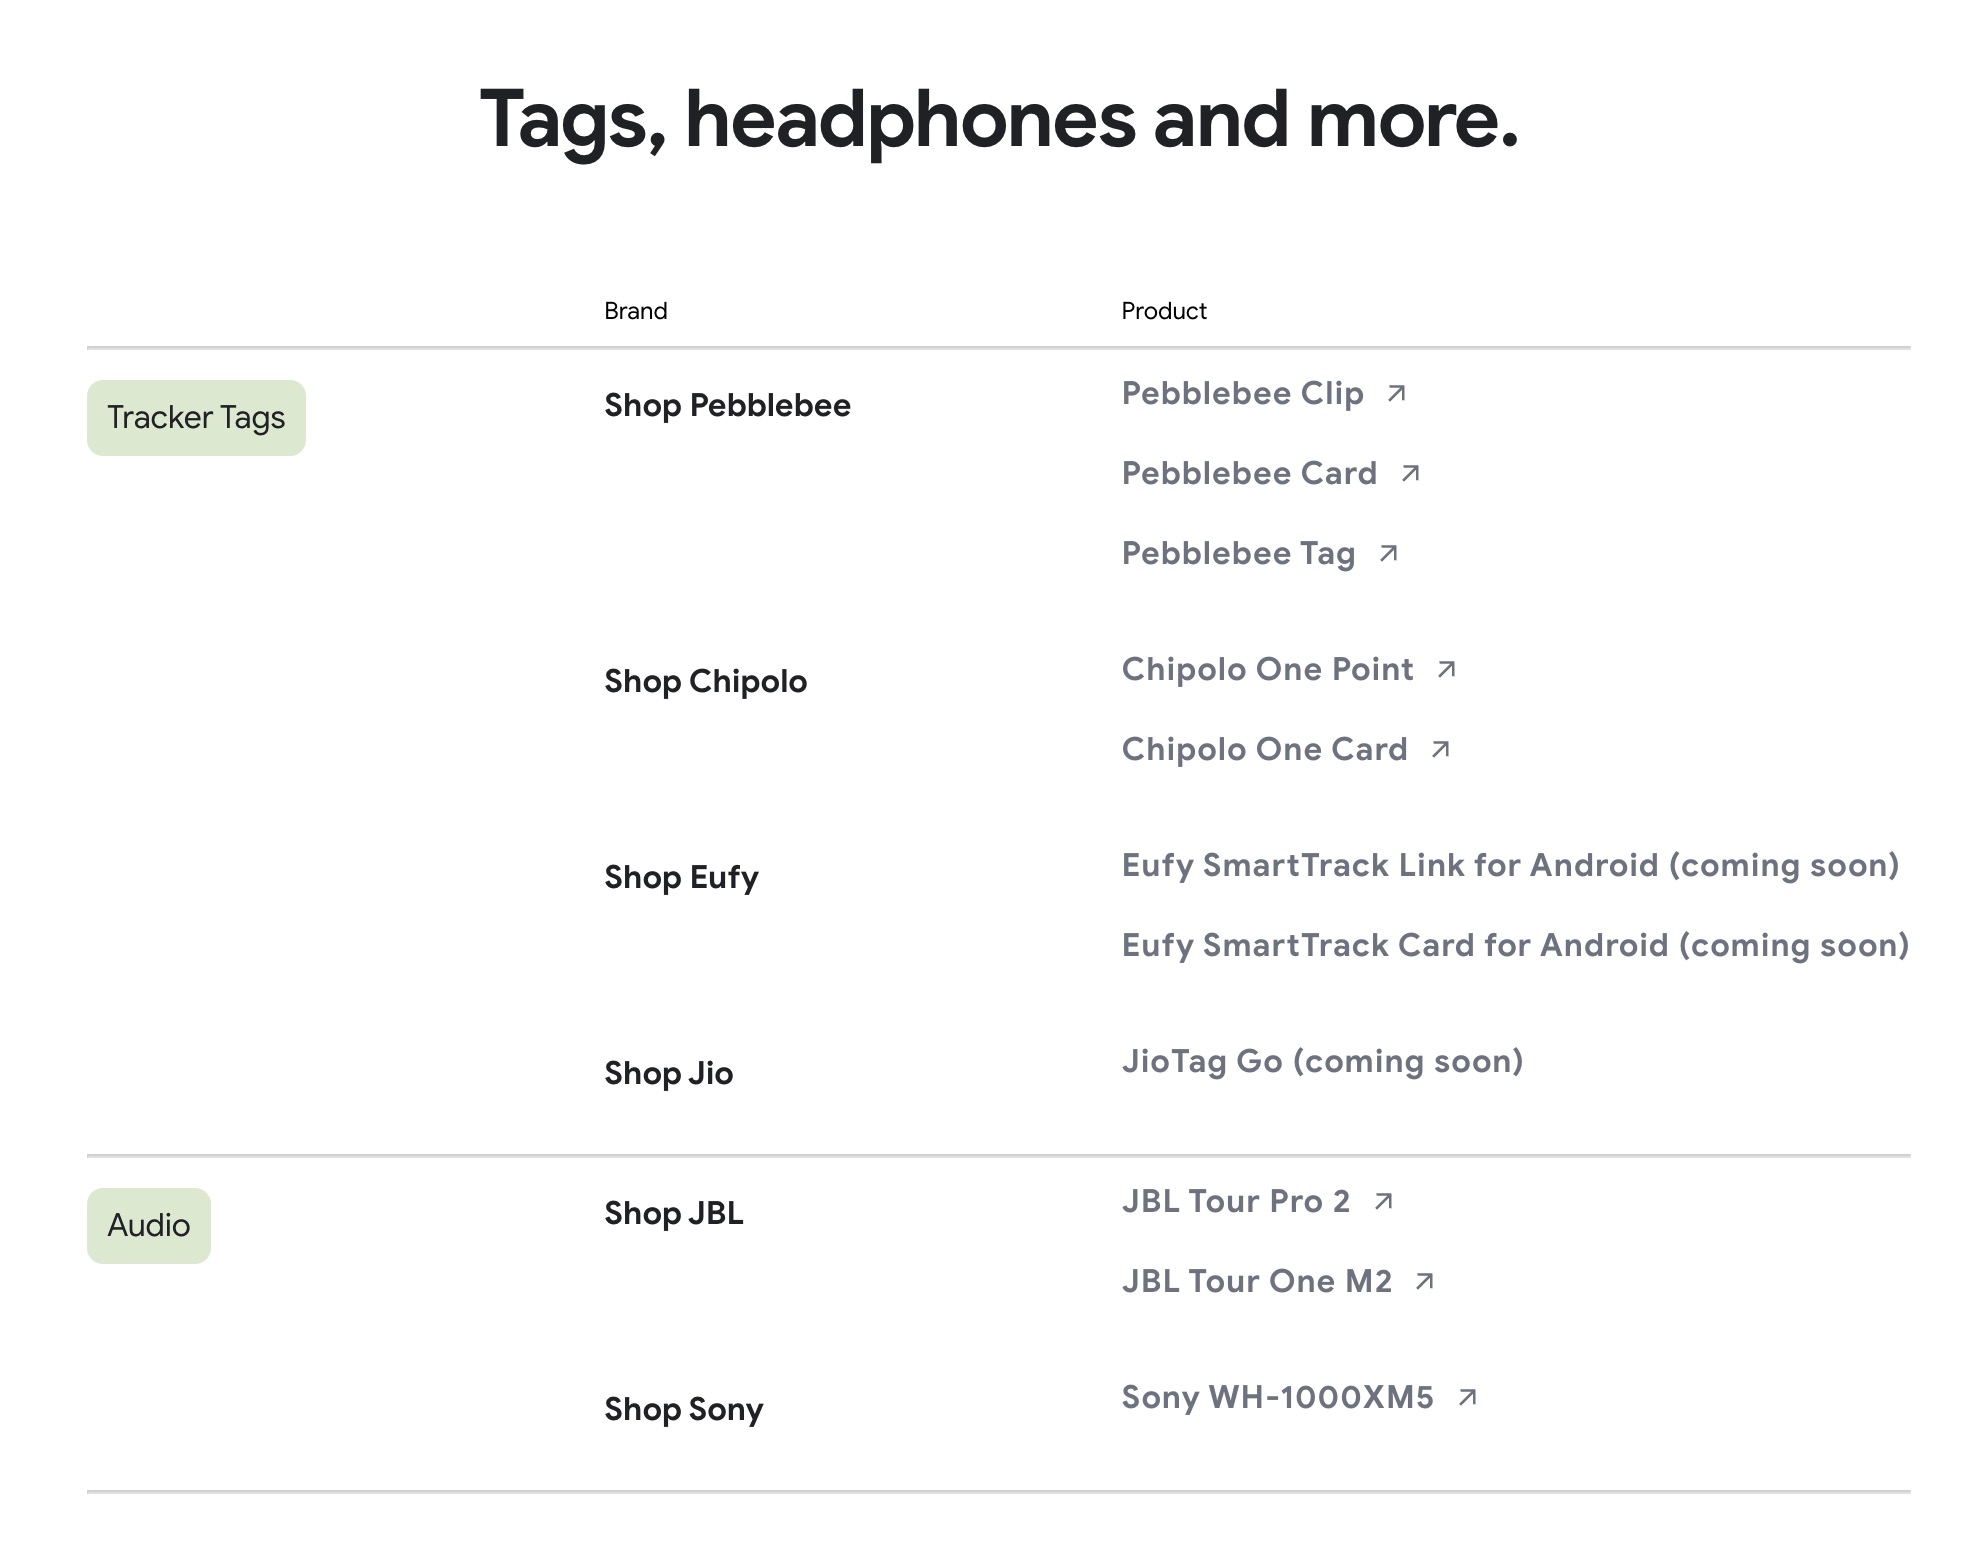Click Eufy SmartTrack Link for Android entry
The image size is (1986, 1566).
(1510, 866)
